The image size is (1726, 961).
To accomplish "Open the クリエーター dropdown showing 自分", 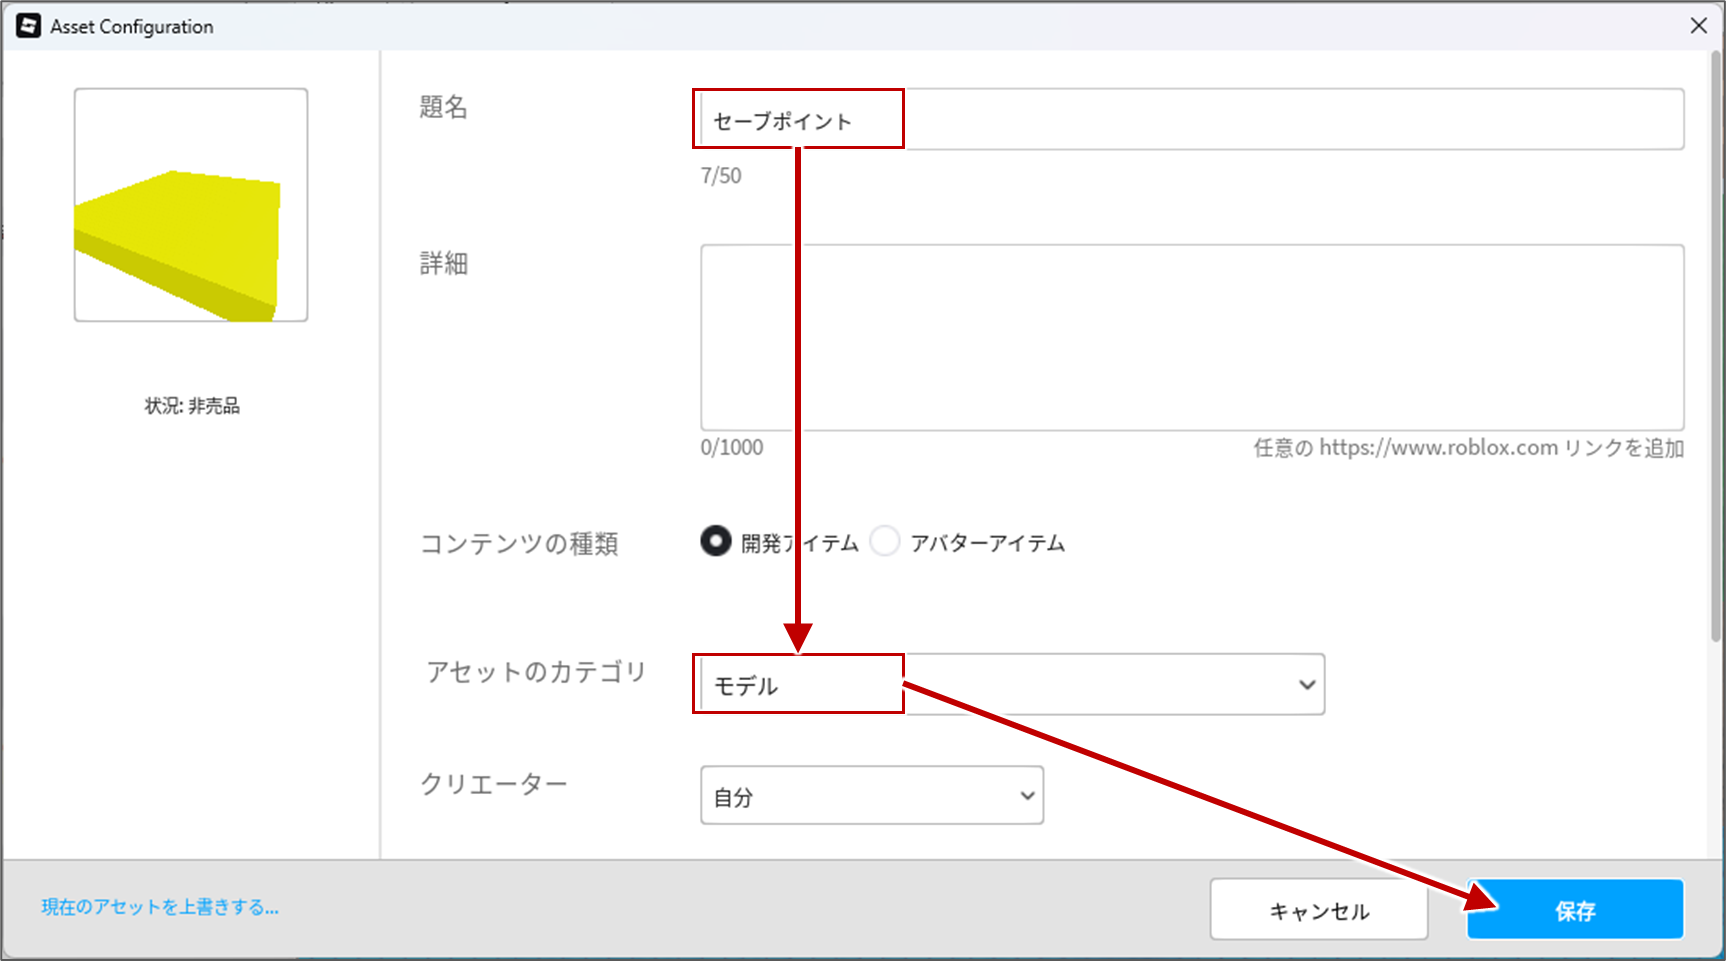I will [872, 796].
